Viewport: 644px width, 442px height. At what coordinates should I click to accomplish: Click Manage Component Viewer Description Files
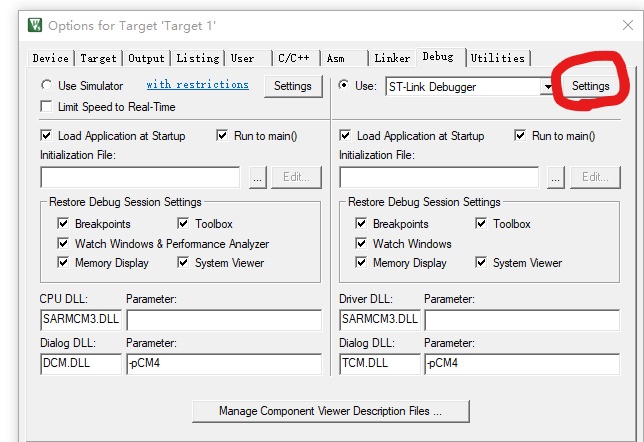pos(331,411)
